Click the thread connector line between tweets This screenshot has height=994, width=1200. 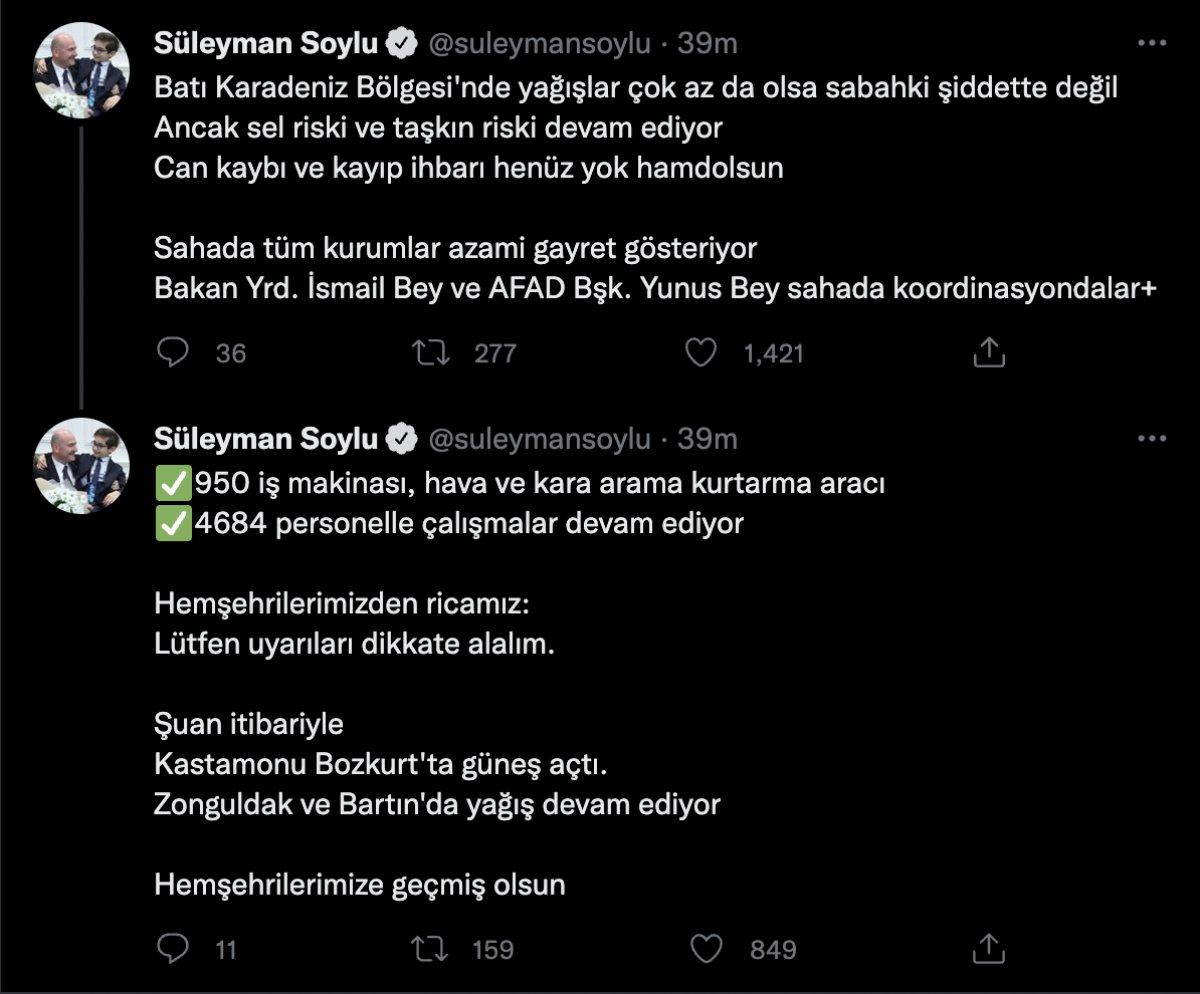(80, 260)
